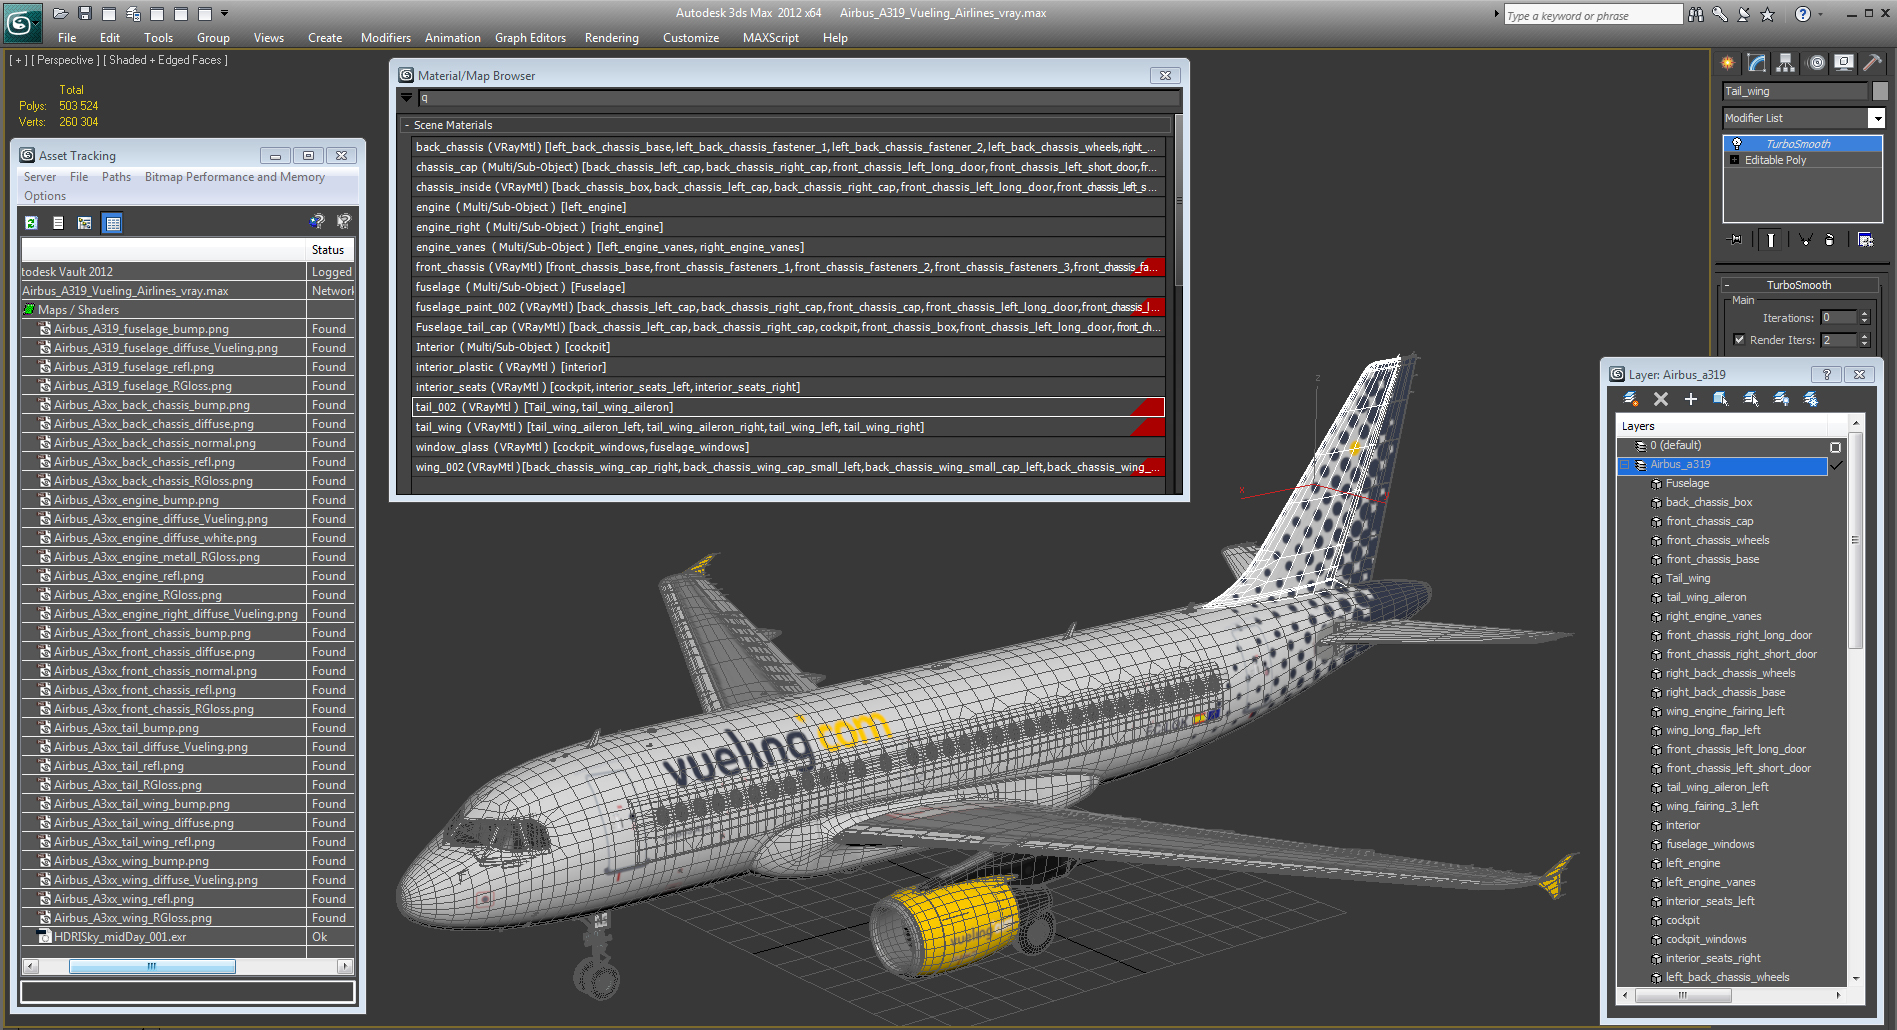The width and height of the screenshot is (1897, 1030).
Task: Click the Open File folder icon in quick access toolbar
Action: tap(60, 13)
